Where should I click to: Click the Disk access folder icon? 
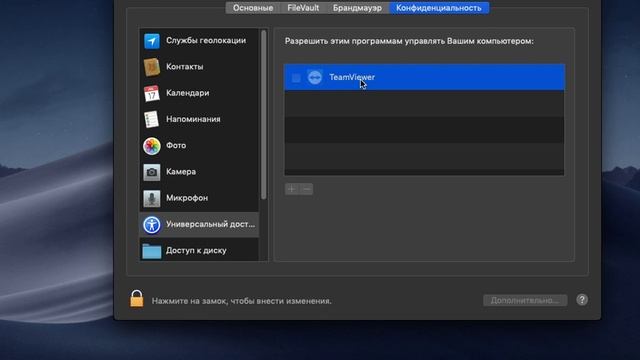click(x=152, y=251)
